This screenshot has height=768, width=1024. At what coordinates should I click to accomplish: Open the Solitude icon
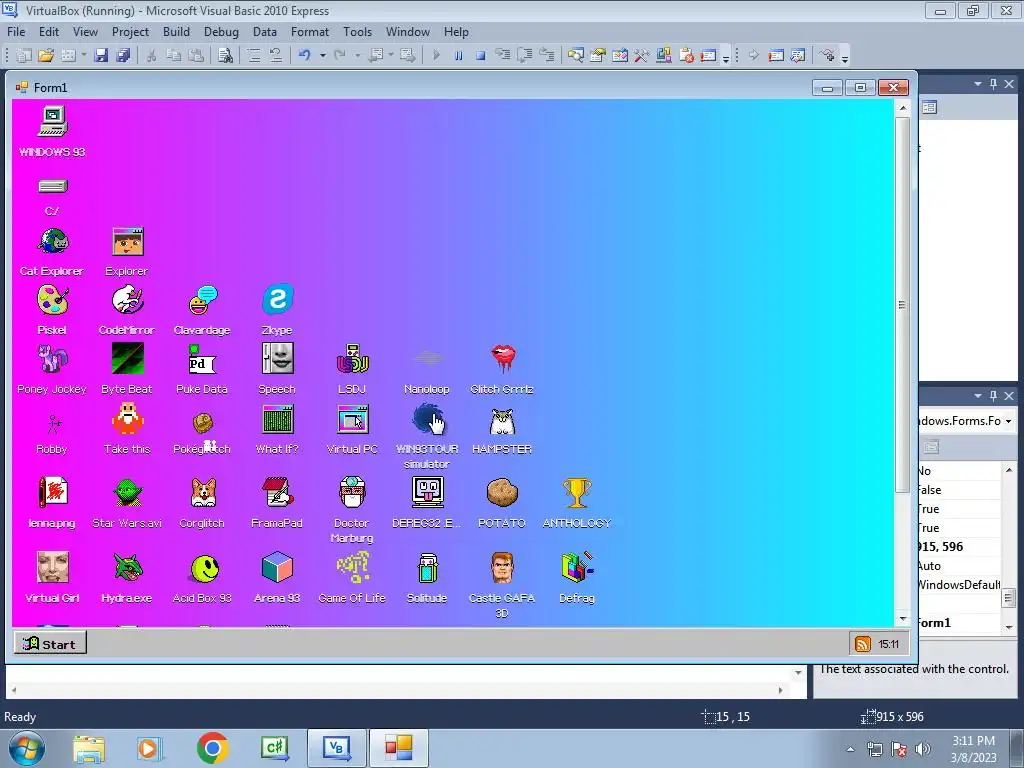pos(428,568)
